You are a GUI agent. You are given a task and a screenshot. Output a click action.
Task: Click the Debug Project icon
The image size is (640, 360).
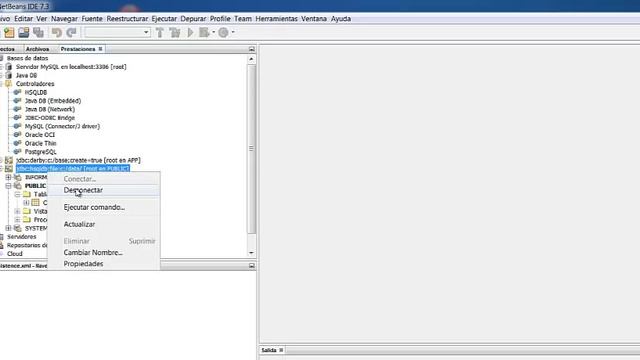tap(204, 32)
